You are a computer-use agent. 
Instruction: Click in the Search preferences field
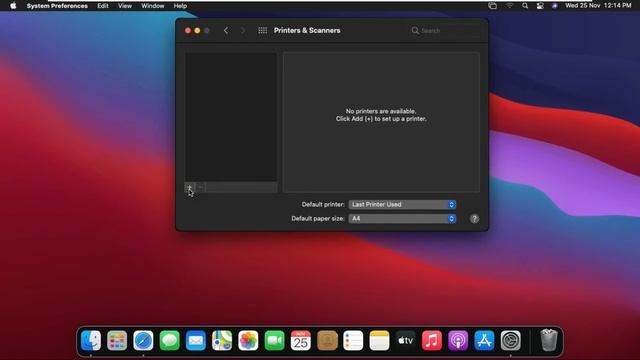point(445,31)
